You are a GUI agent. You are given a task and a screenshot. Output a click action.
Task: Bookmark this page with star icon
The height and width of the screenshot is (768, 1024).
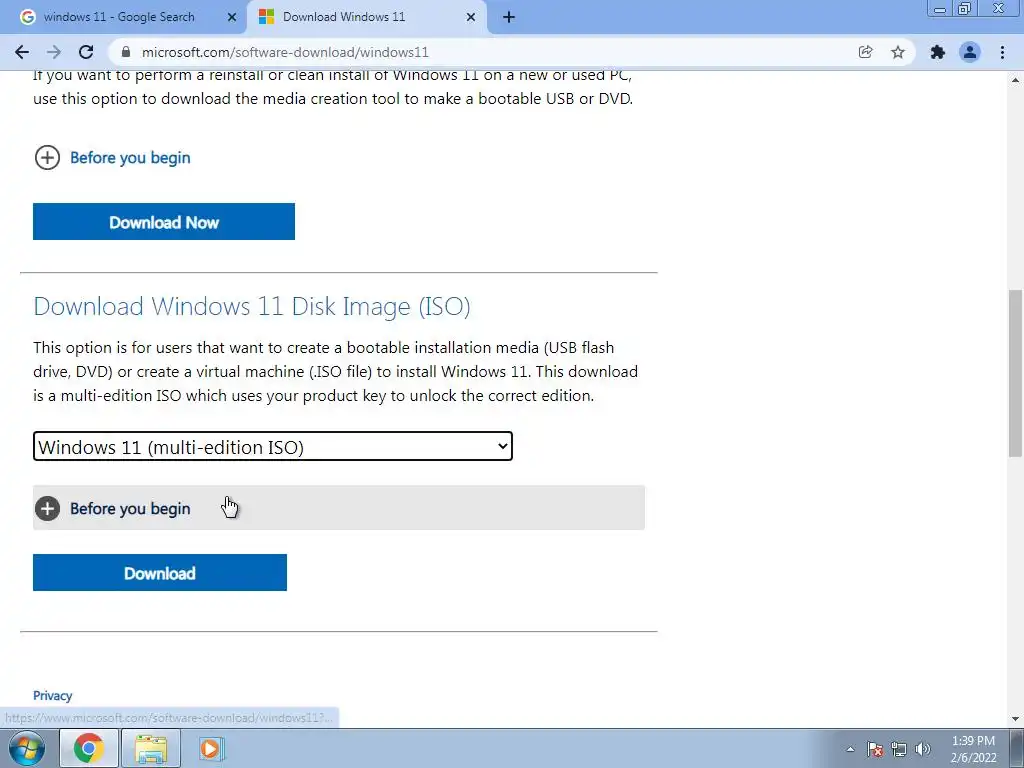coord(898,52)
